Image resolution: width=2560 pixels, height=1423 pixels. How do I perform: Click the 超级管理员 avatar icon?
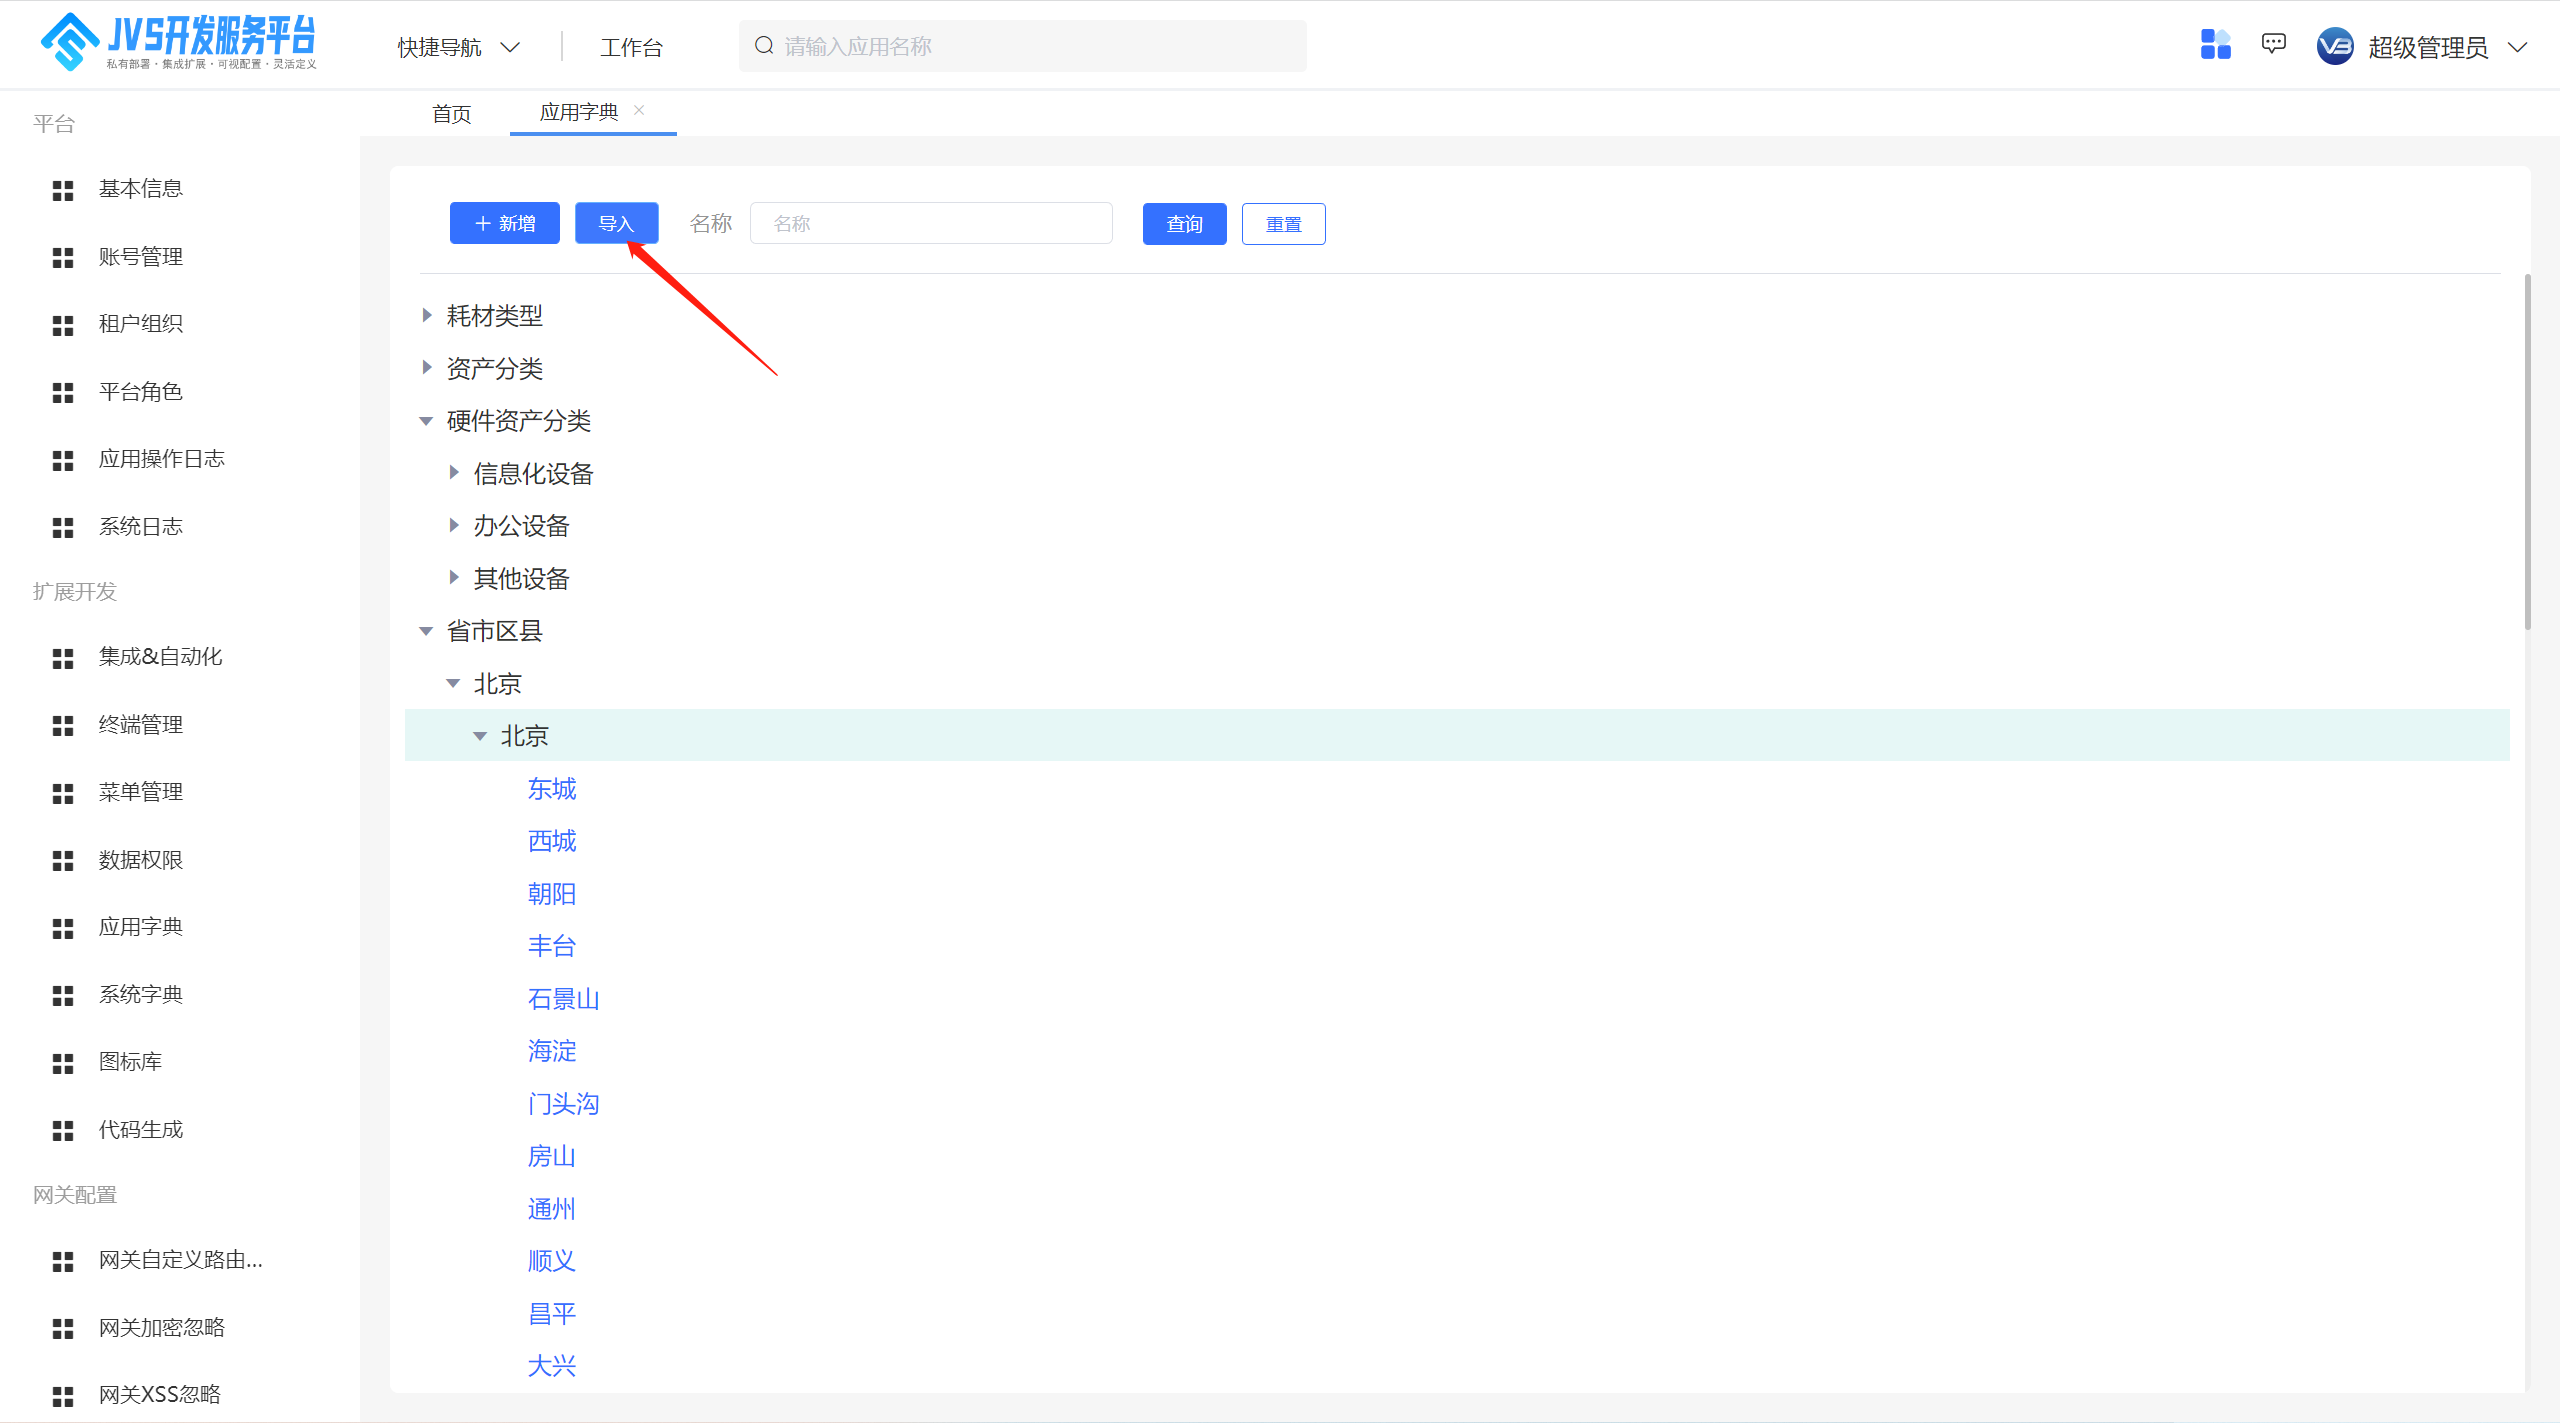pyautogui.click(x=2335, y=47)
